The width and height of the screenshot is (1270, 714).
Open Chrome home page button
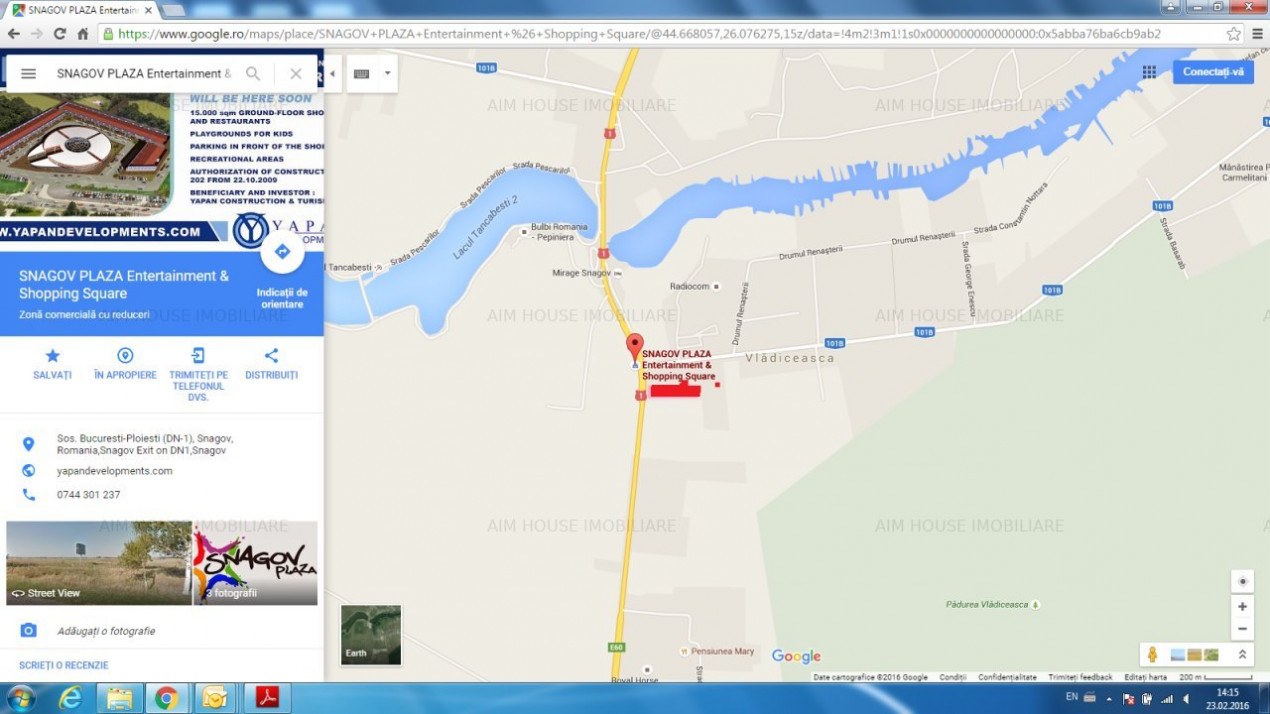83,33
